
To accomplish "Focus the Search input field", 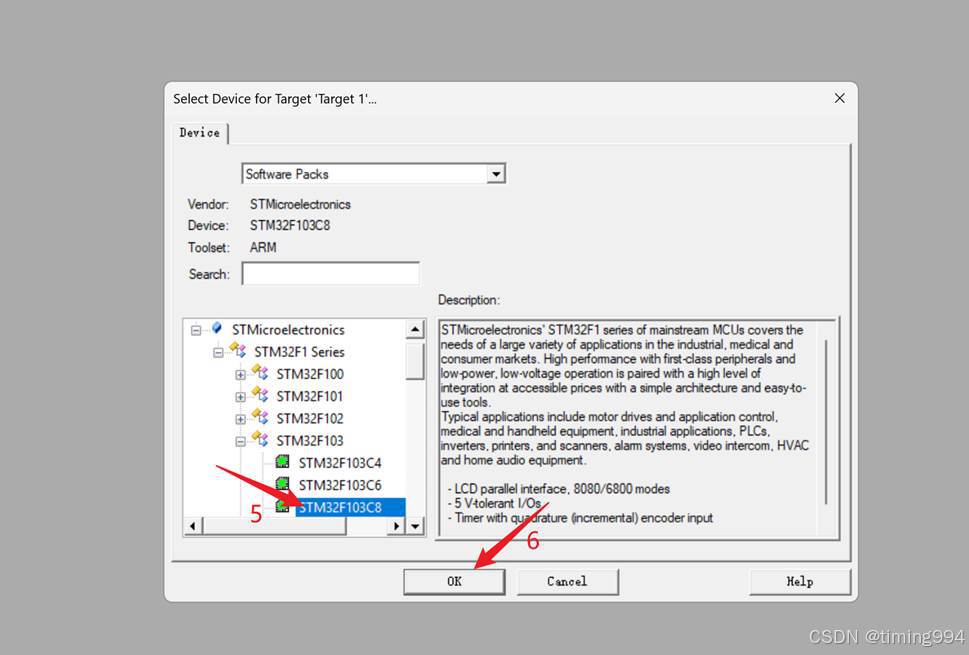I will tap(331, 274).
